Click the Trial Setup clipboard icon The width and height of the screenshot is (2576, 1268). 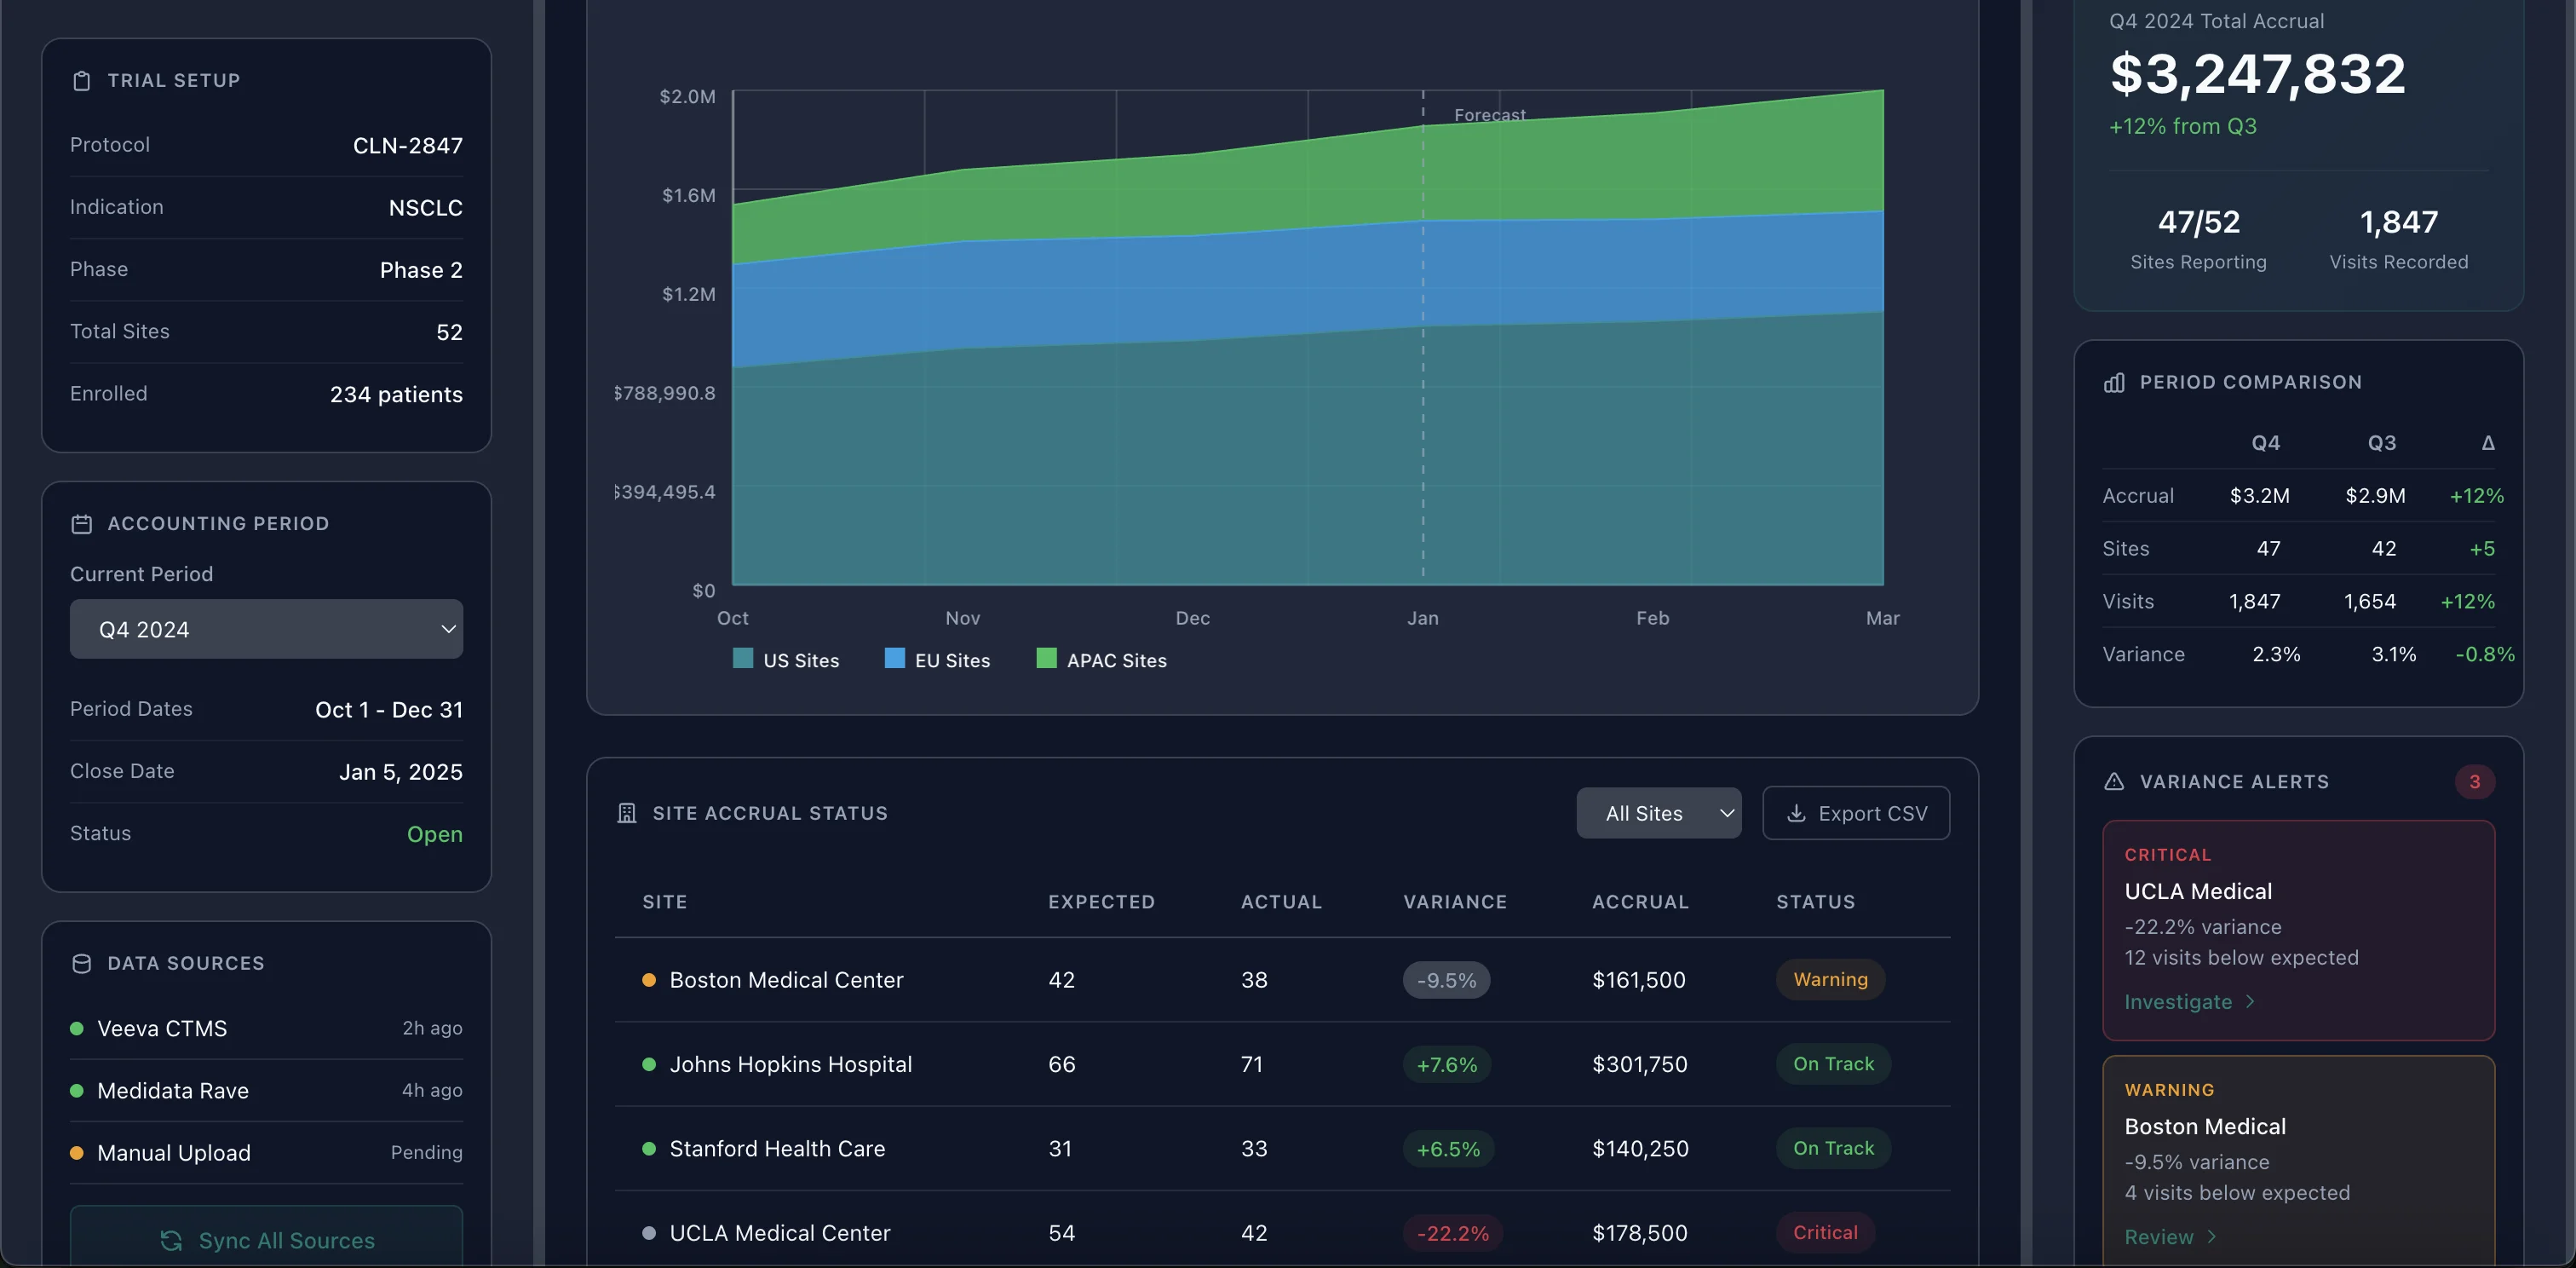click(82, 80)
